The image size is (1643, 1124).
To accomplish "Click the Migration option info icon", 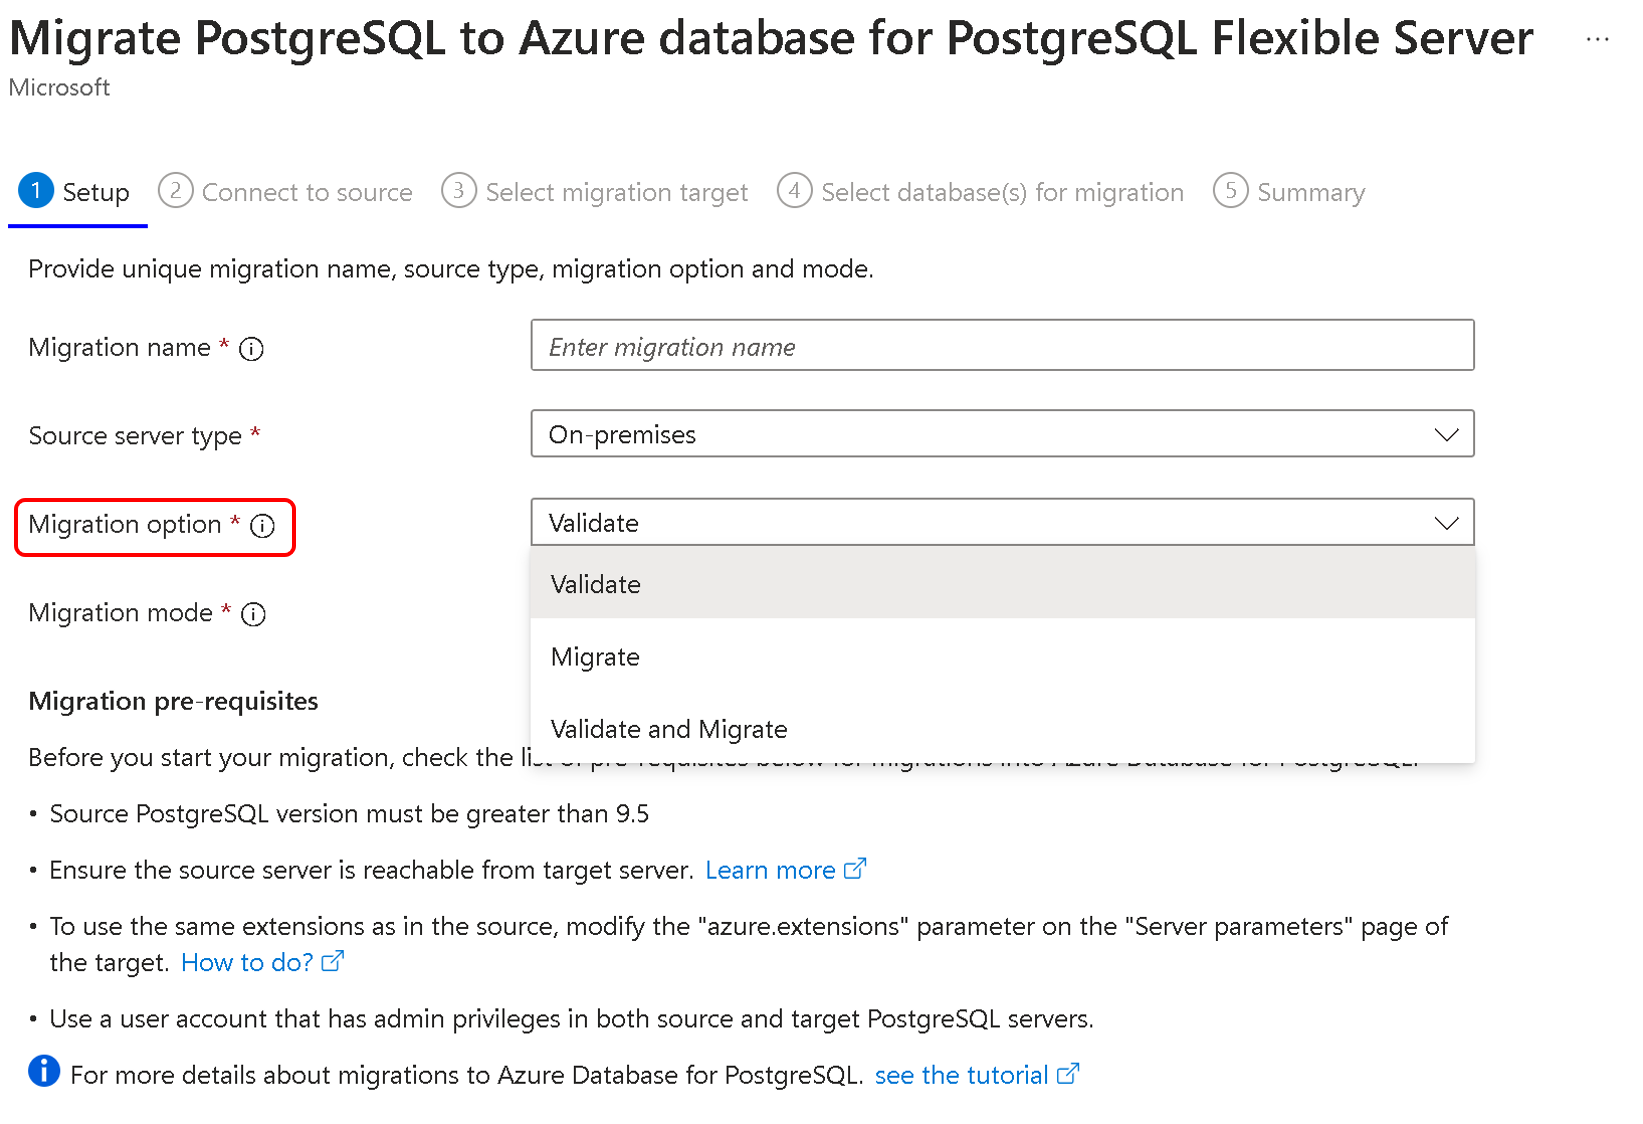I will (x=263, y=526).
